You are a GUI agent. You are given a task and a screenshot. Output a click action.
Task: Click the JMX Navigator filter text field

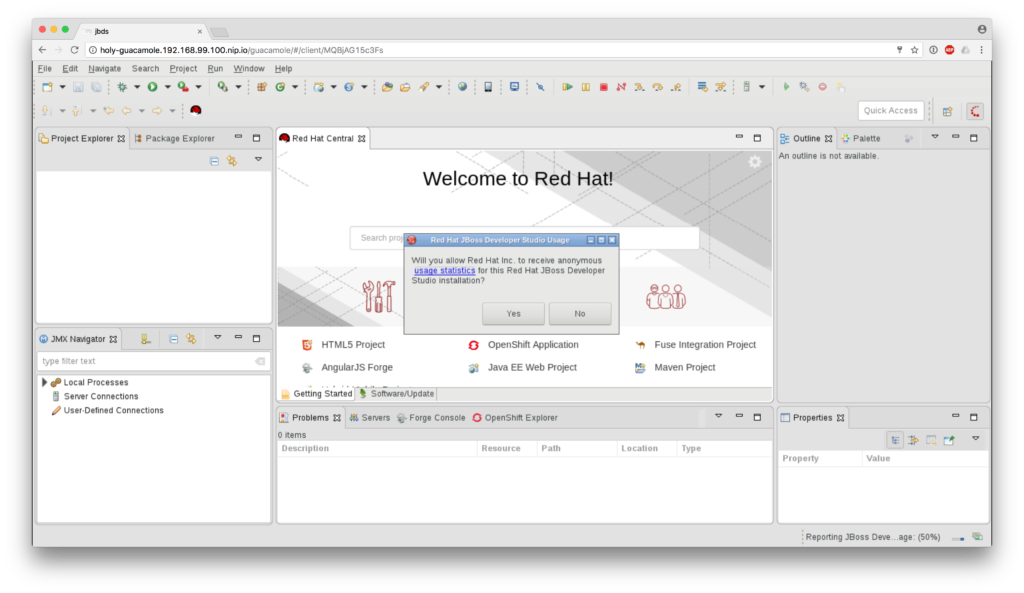click(145, 361)
